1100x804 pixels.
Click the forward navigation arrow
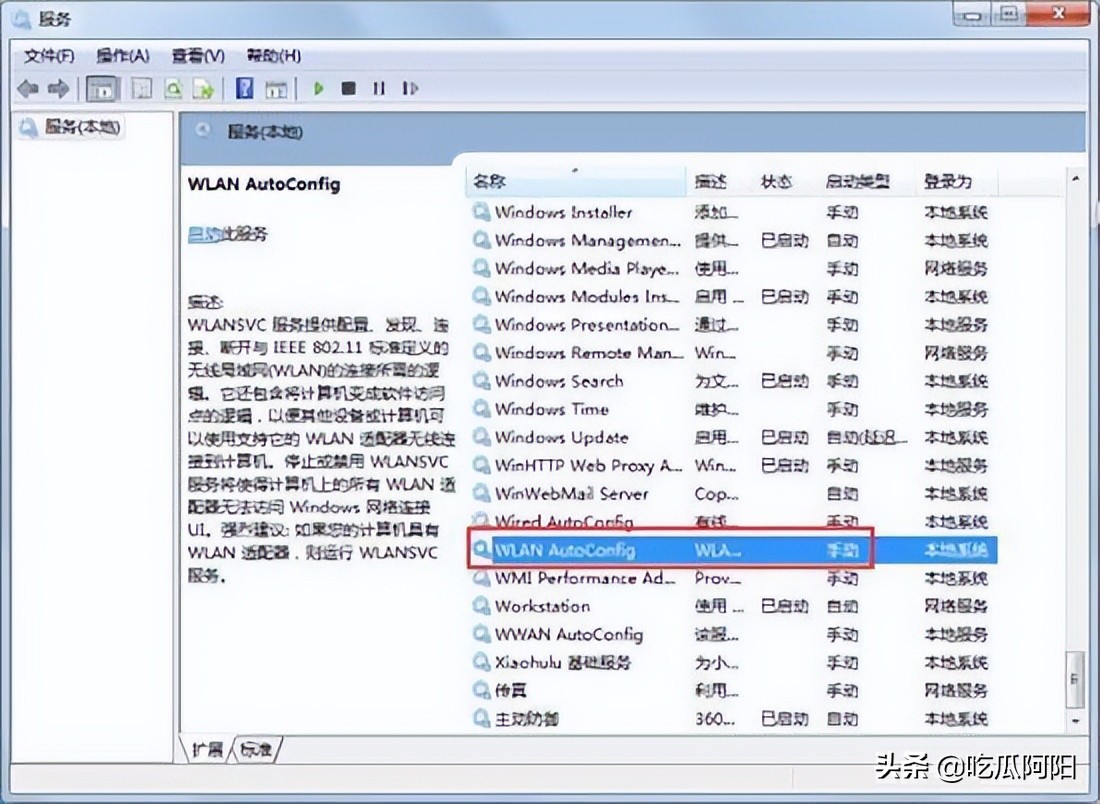58,88
